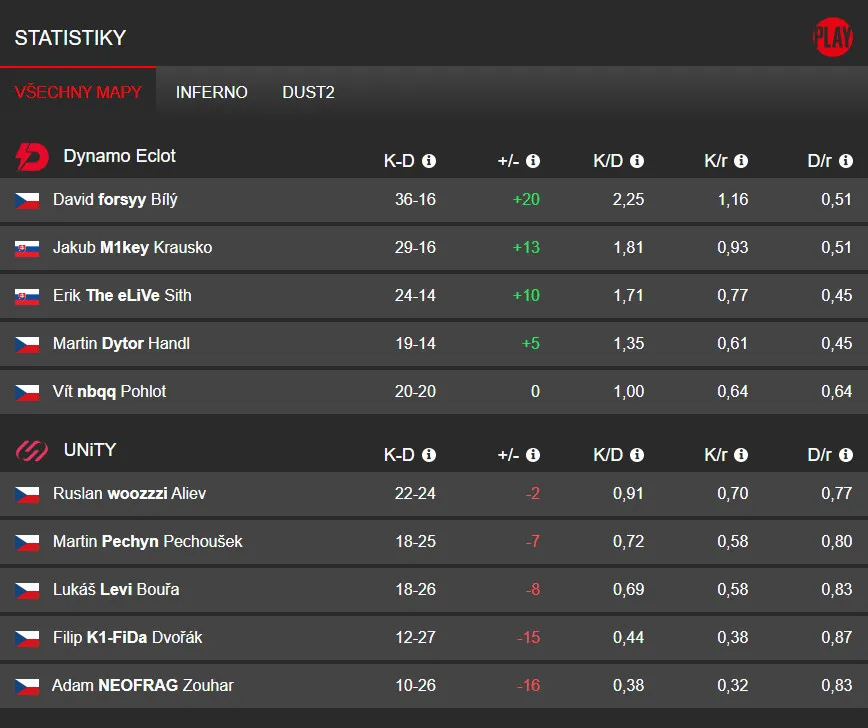Click info icon beside UNiTY K-D header
The width and height of the screenshot is (868, 728).
[429, 455]
